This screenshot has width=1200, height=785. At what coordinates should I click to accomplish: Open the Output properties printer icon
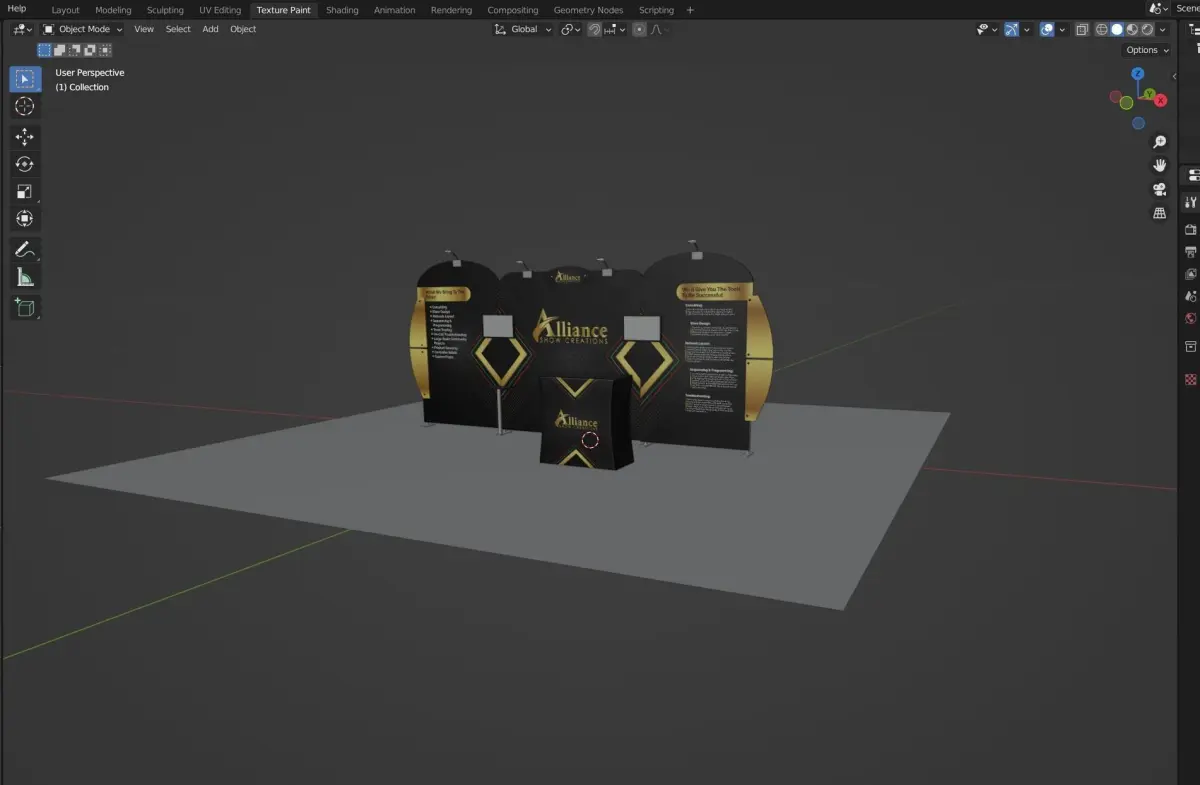click(x=1191, y=252)
